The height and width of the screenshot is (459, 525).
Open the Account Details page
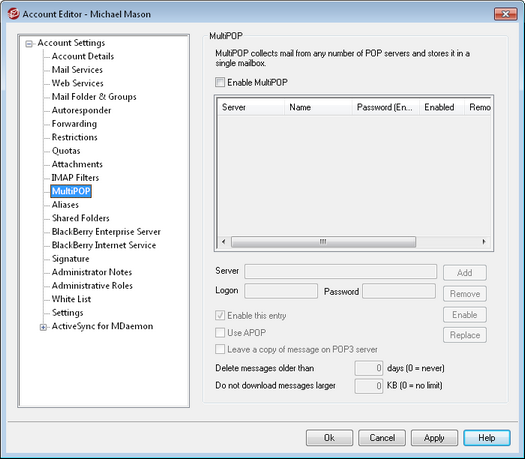(83, 56)
